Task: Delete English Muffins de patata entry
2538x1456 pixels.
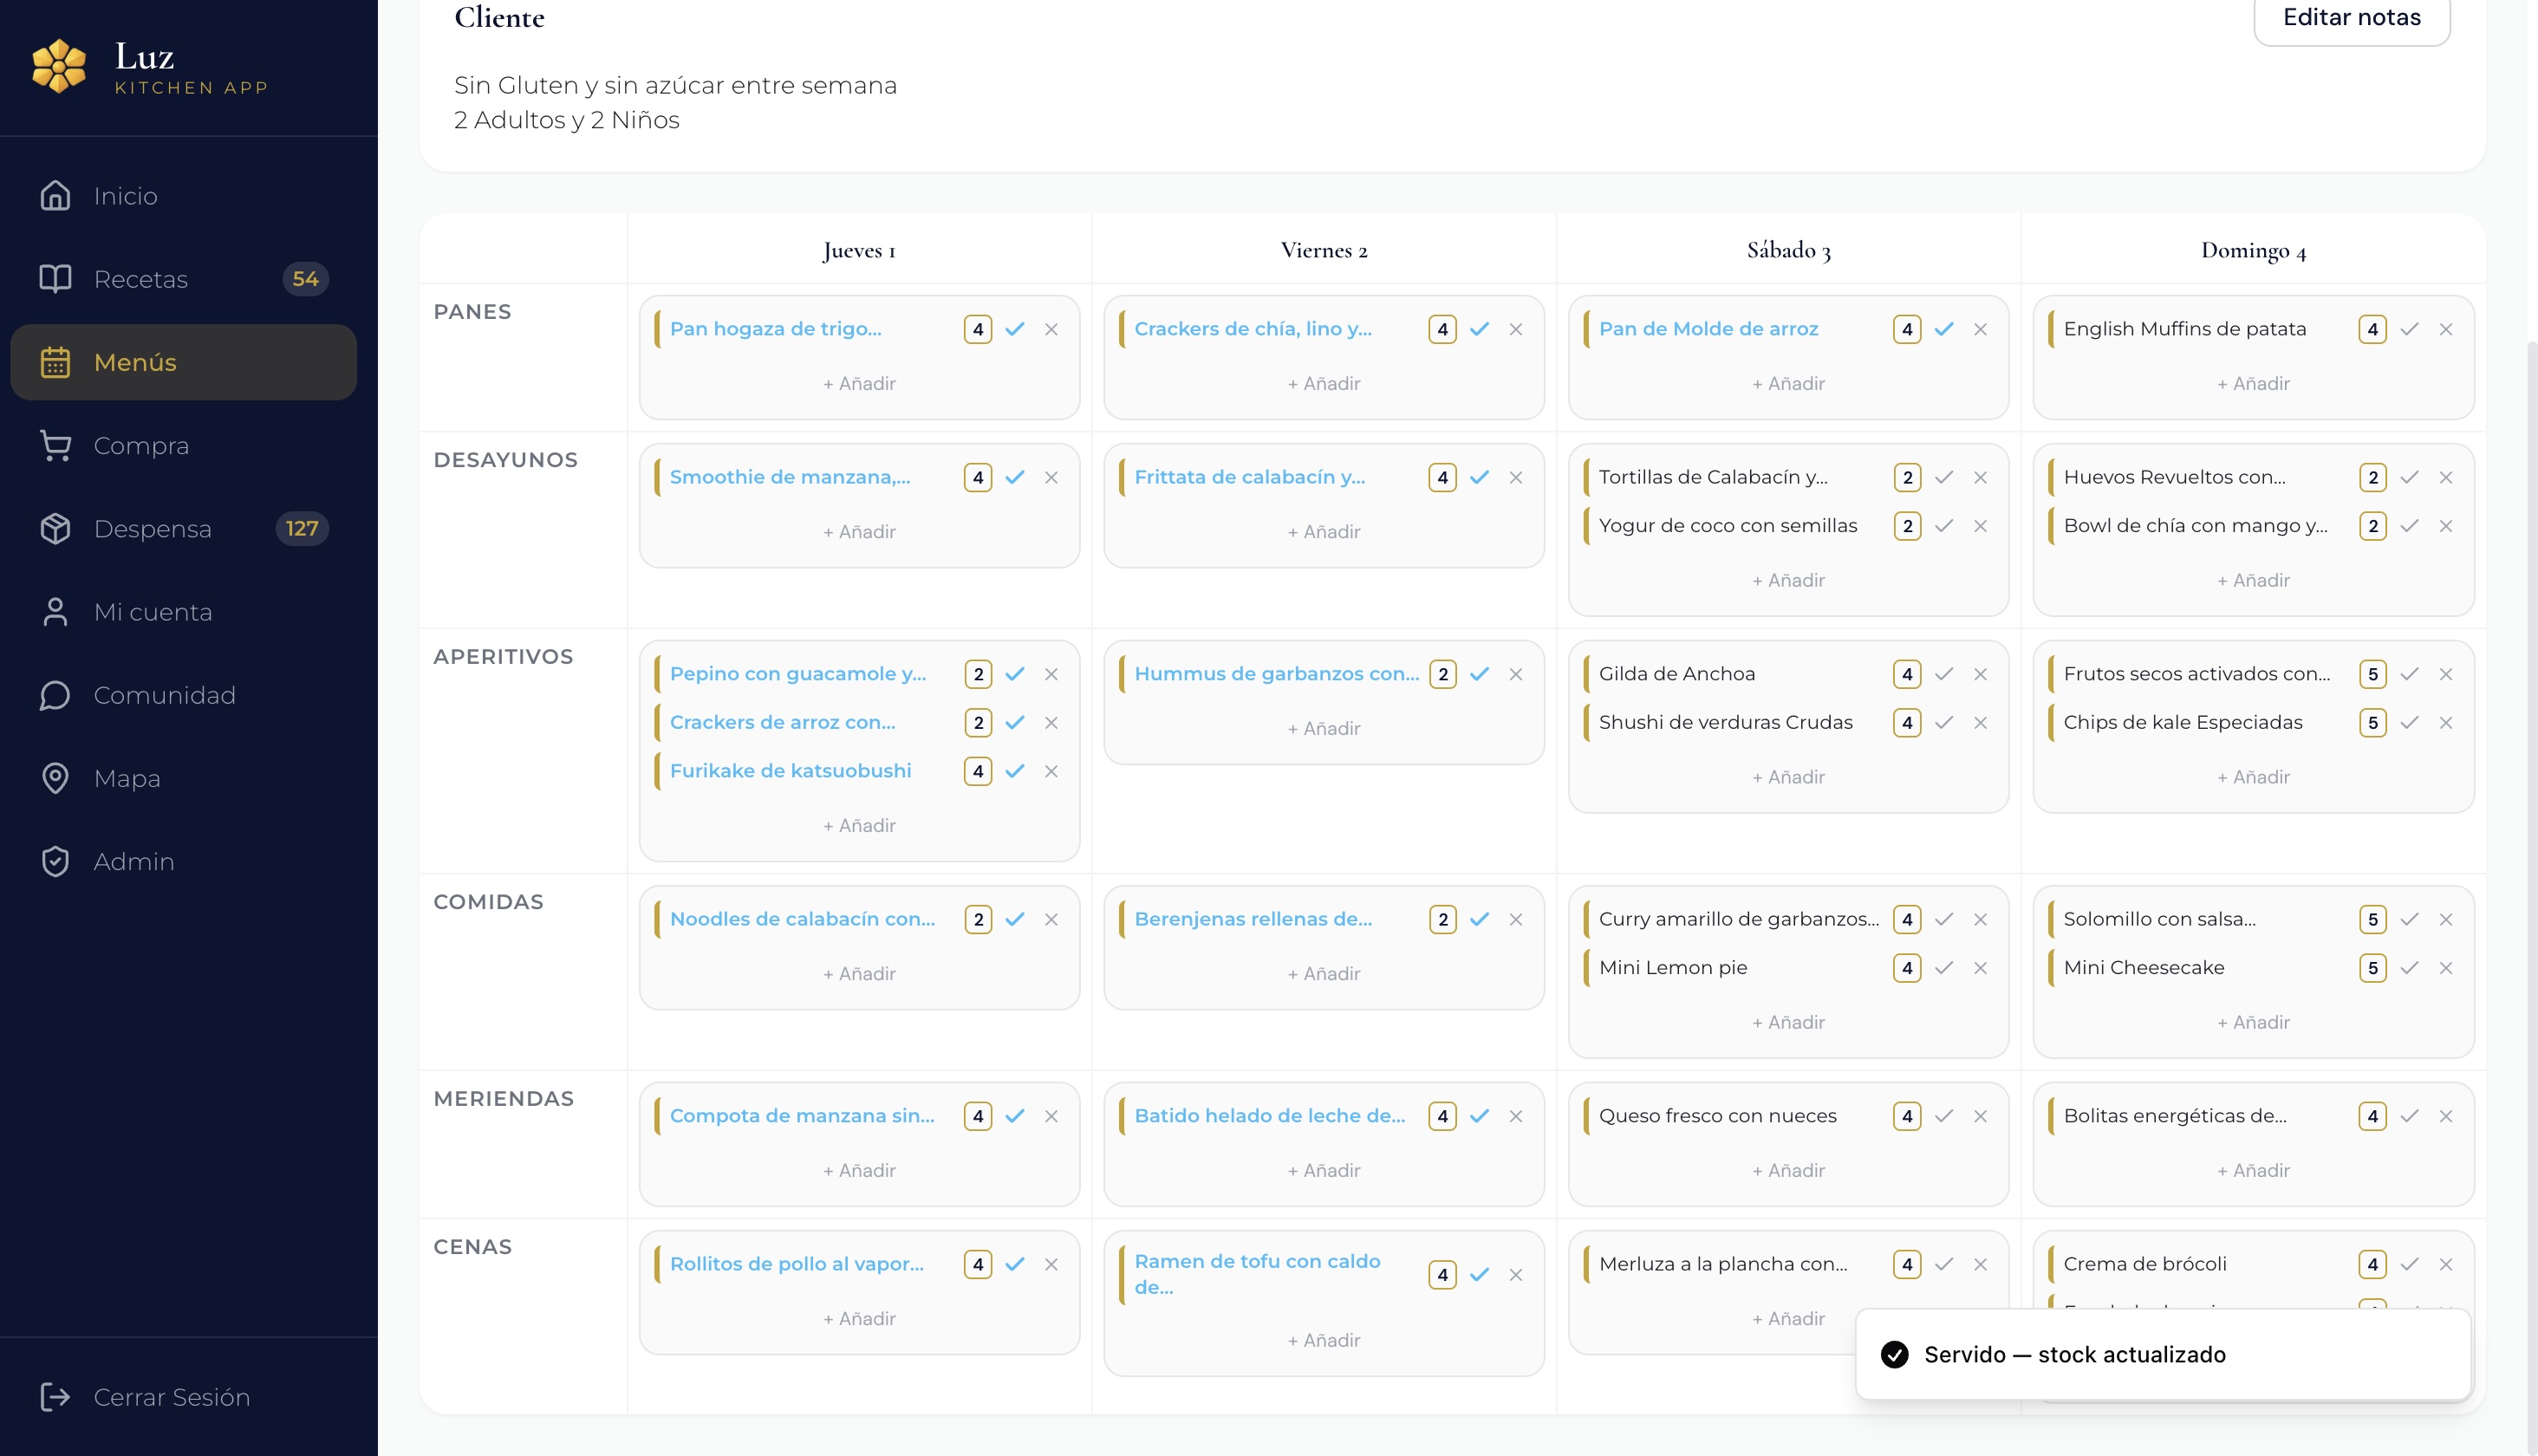Action: (x=2446, y=329)
